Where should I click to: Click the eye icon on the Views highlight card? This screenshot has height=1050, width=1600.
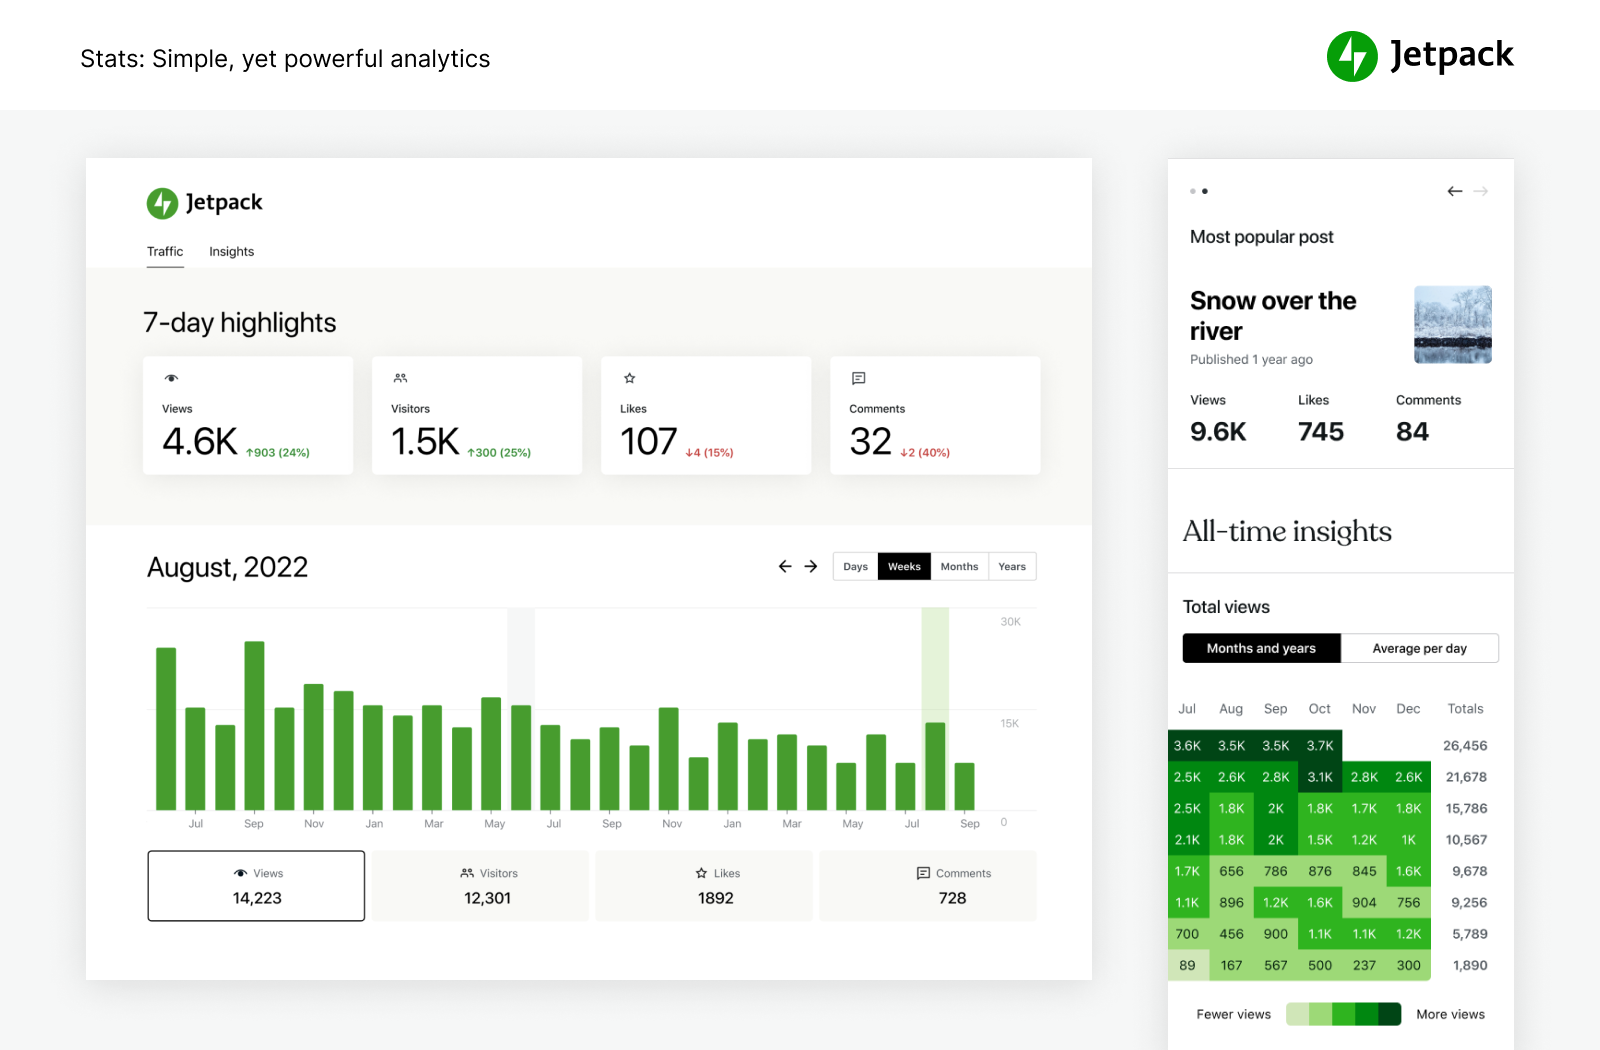[x=171, y=378]
